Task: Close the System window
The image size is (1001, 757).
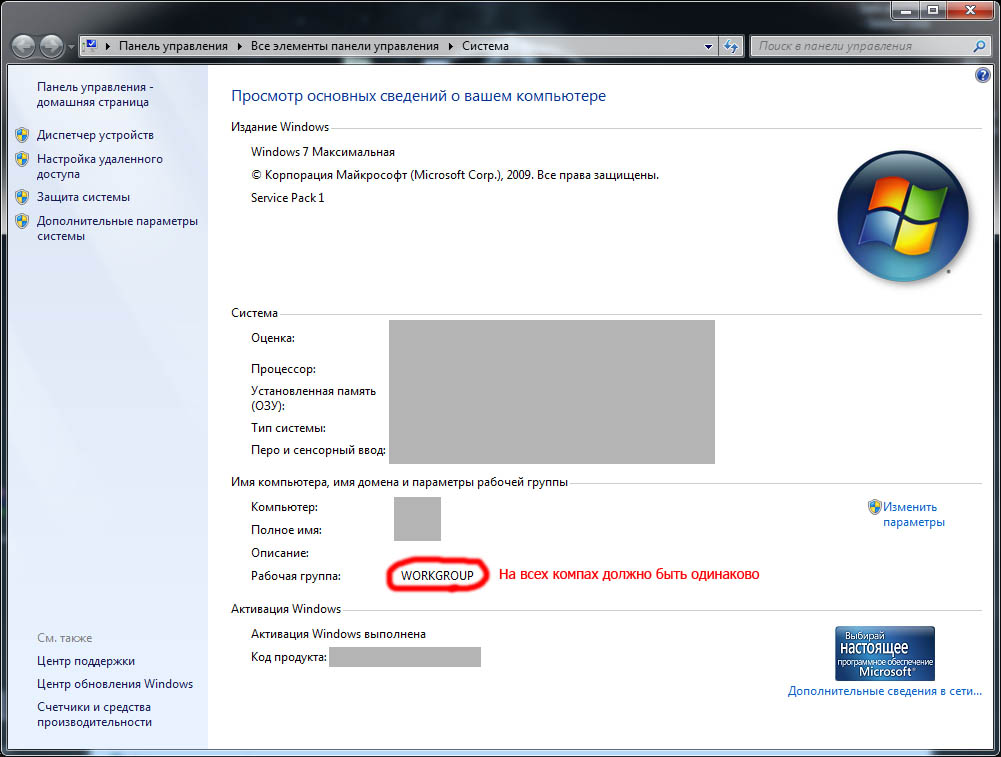Action: tap(970, 10)
